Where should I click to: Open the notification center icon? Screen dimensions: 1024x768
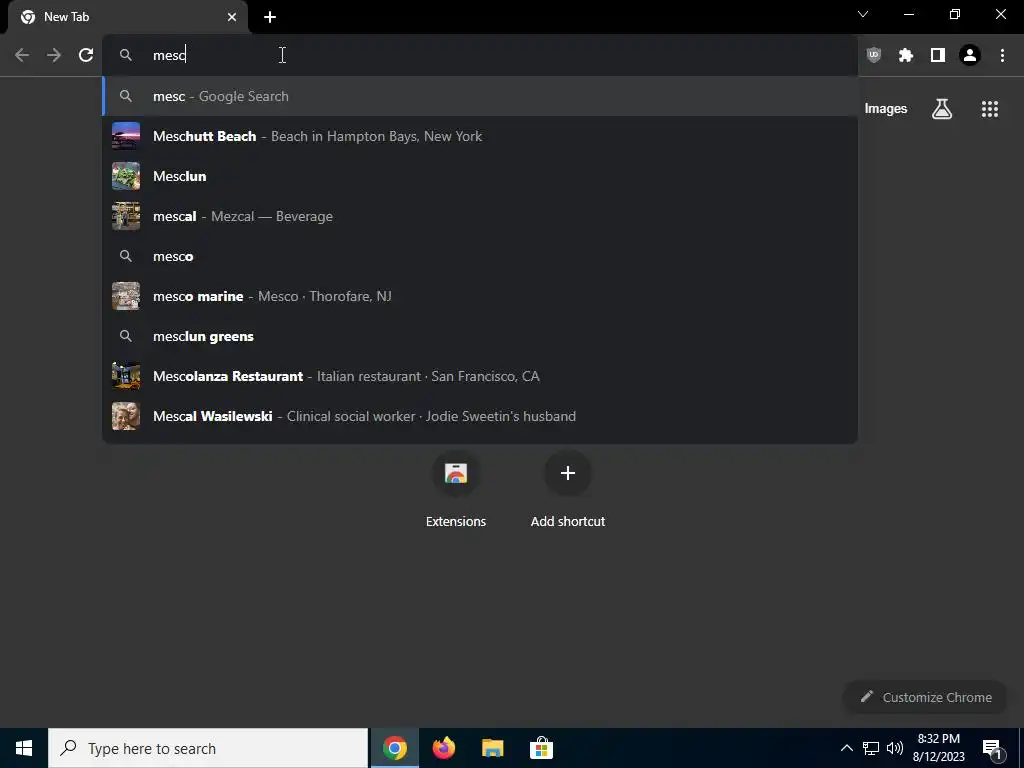tap(992, 749)
